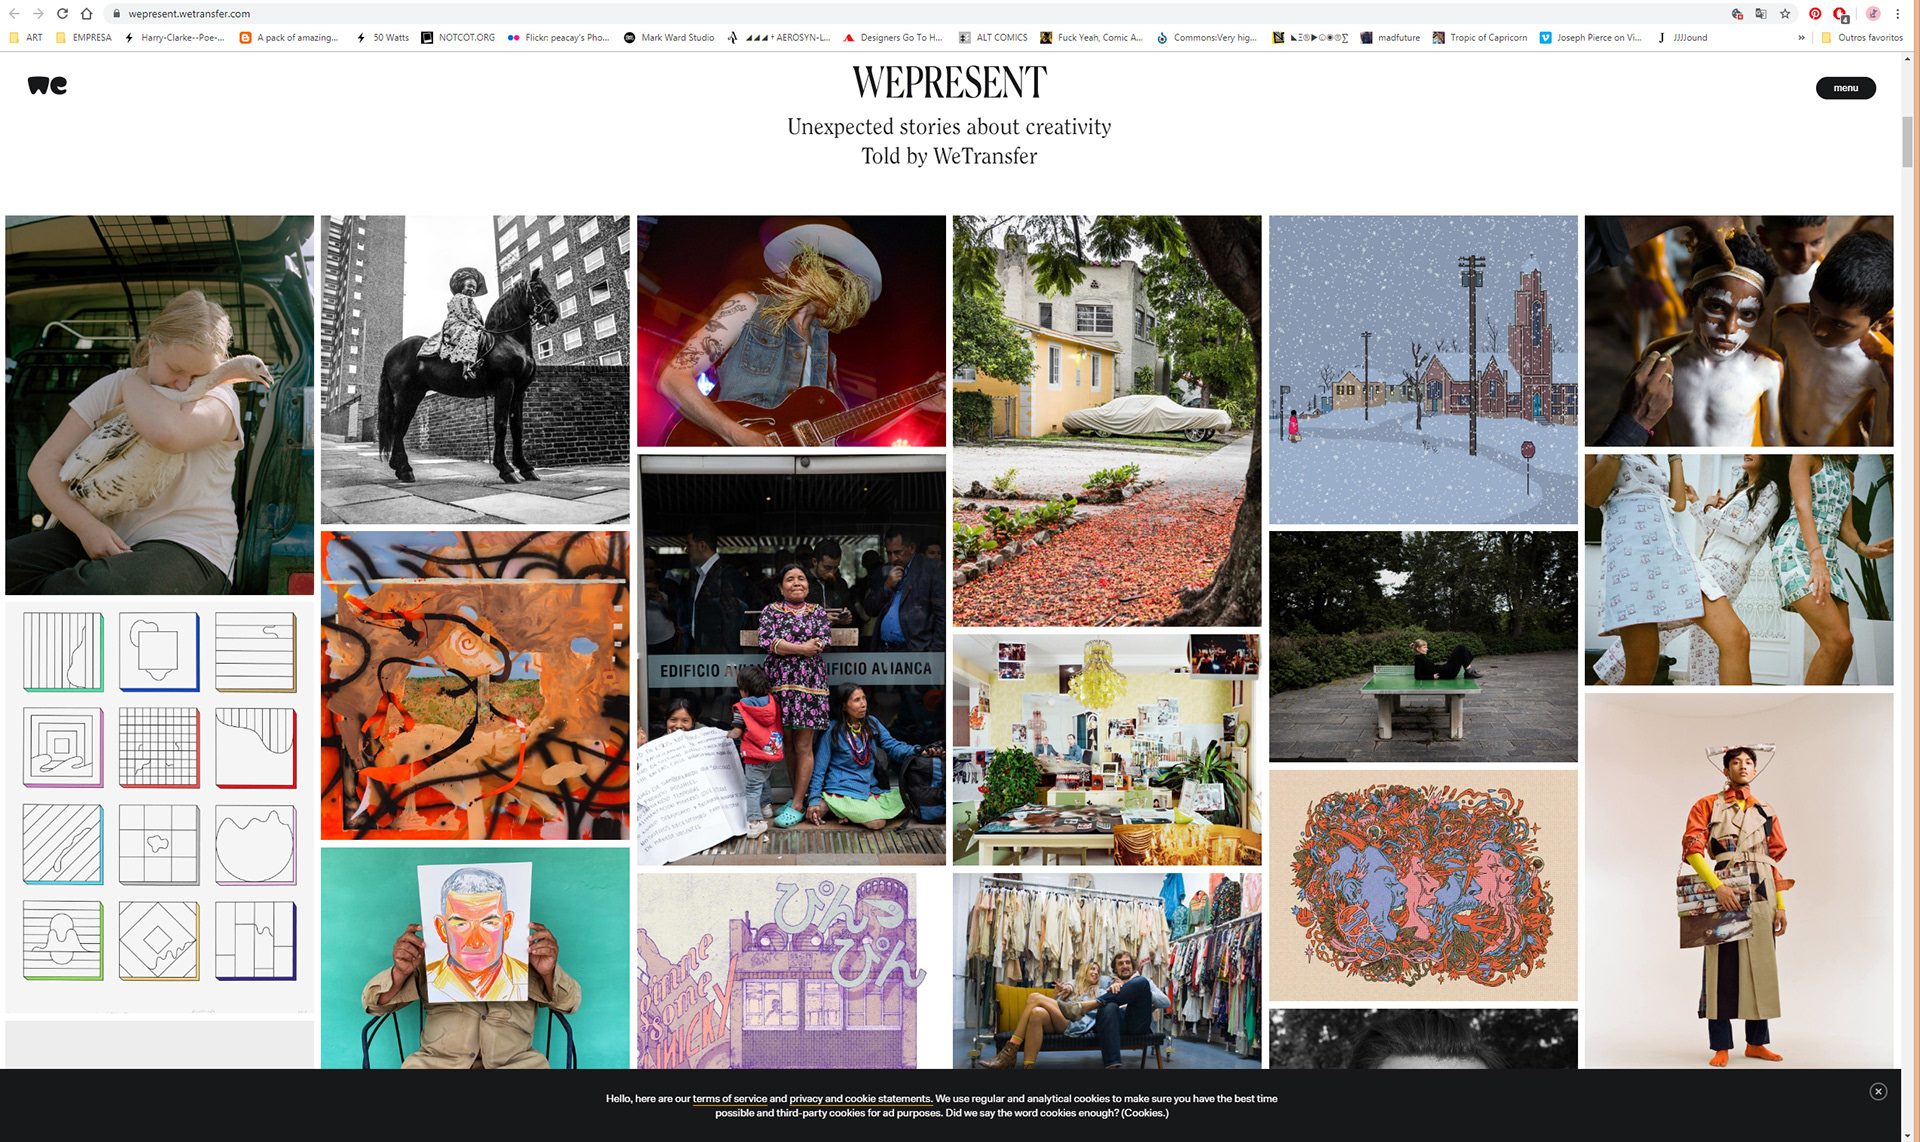Open the Pinterest extension icon
The width and height of the screenshot is (1920, 1142).
tap(1815, 14)
